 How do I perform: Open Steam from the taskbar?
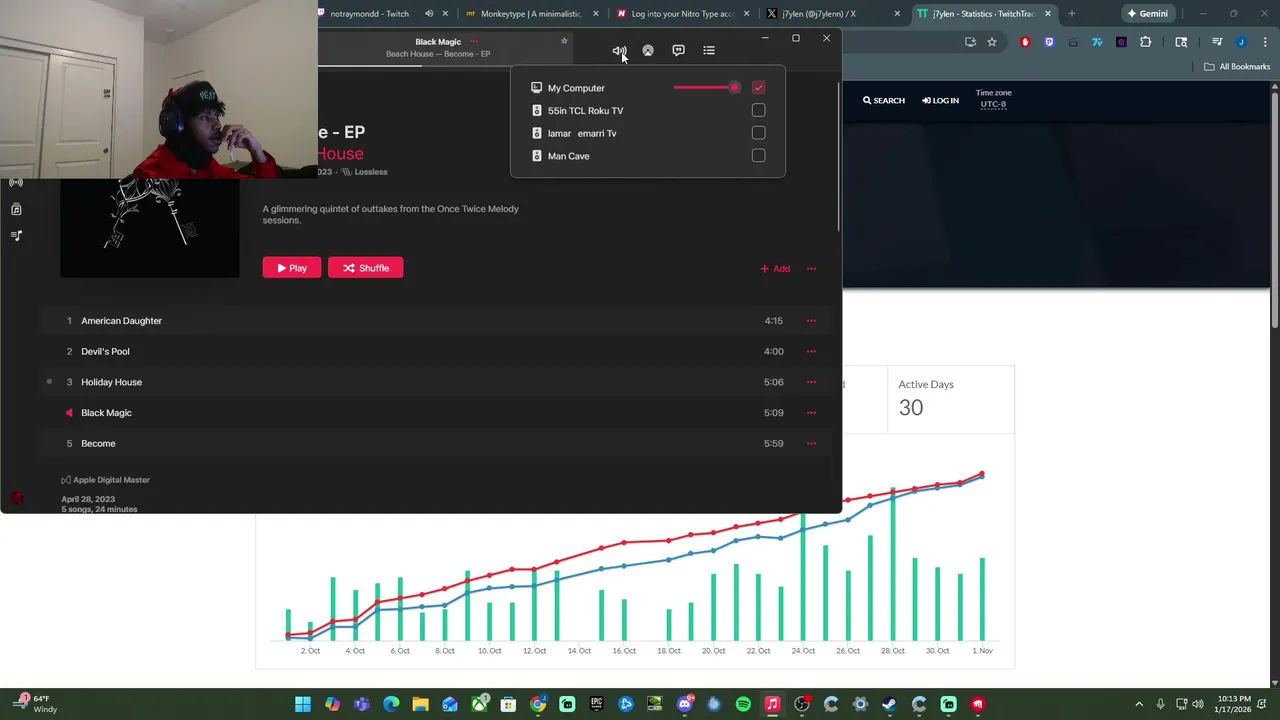889,704
